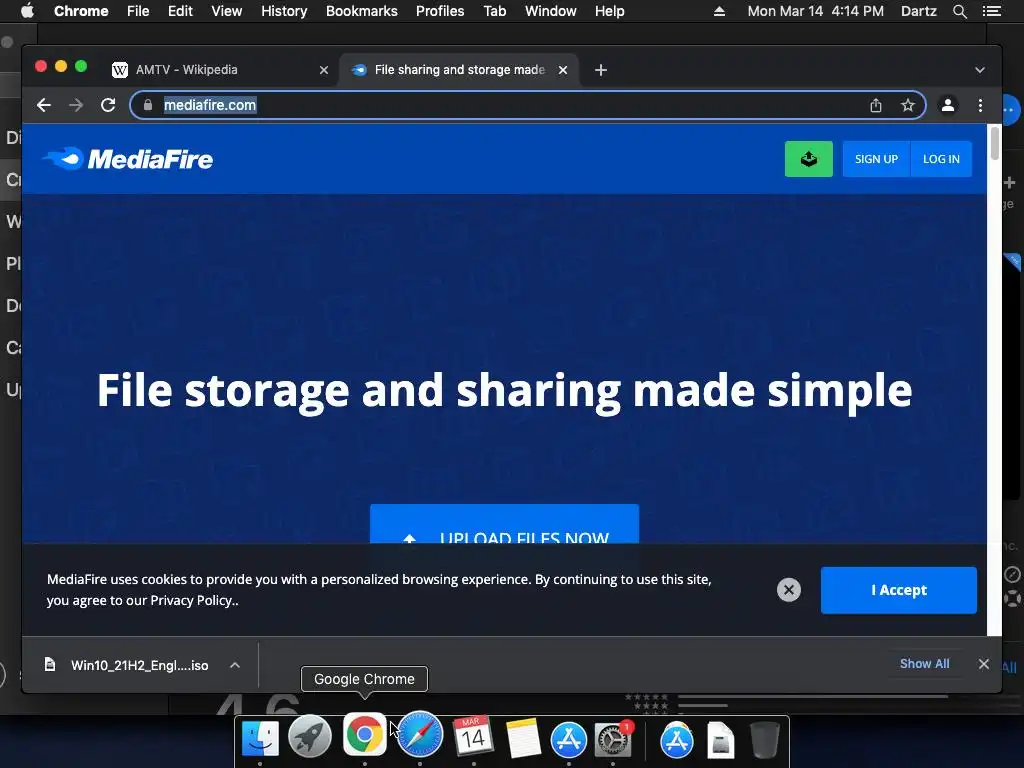Screen dimensions: 1024x768
Task: Close the File sharing and storage tab
Action: (563, 70)
